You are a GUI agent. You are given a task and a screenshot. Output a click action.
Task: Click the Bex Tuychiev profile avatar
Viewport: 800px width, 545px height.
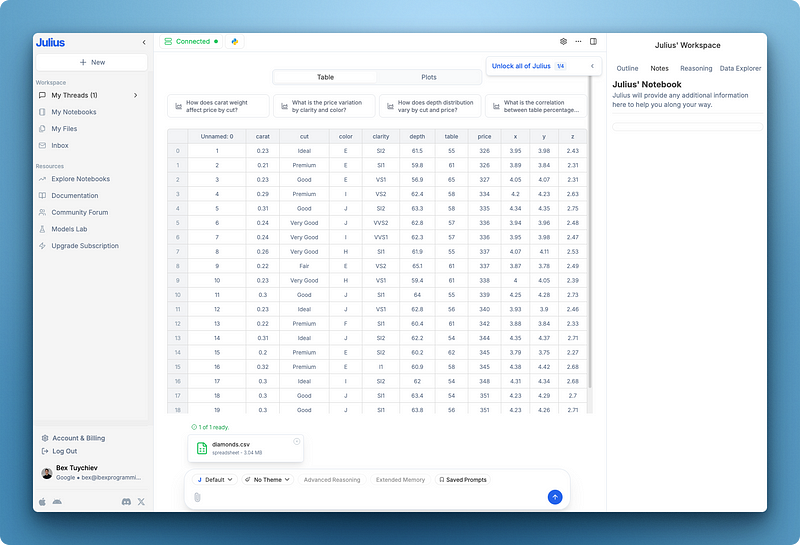(x=47, y=473)
